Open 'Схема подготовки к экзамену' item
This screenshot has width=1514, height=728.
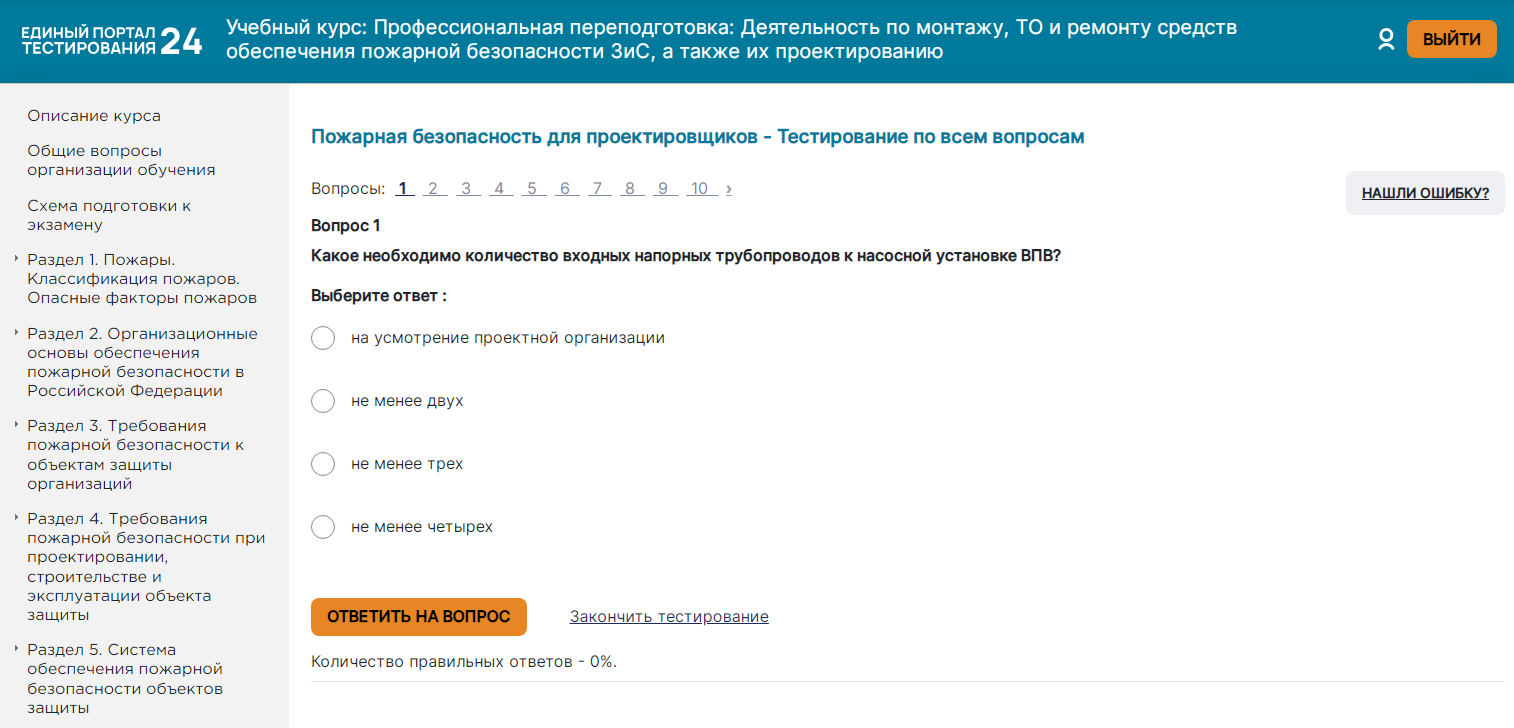pyautogui.click(x=109, y=215)
